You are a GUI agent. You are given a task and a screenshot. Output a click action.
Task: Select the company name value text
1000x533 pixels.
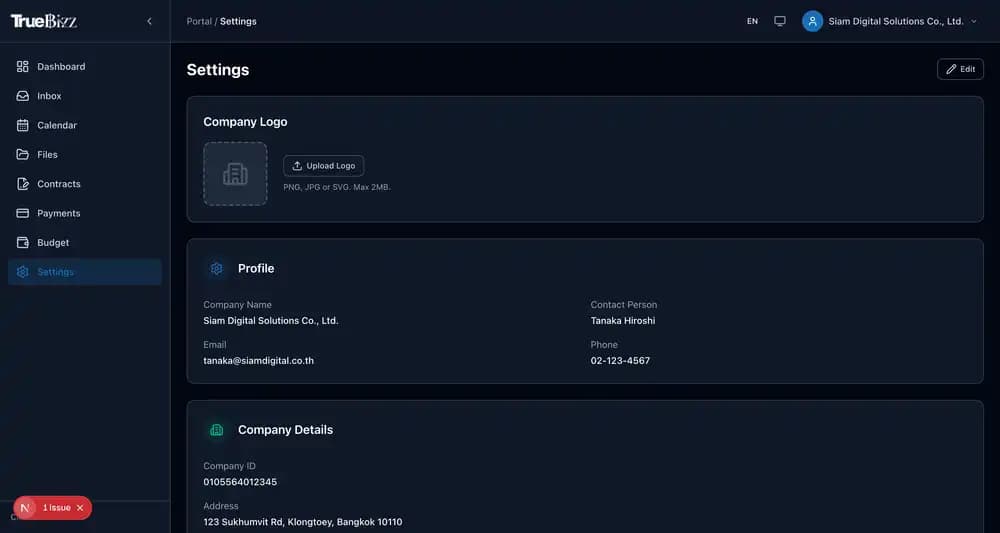270,321
